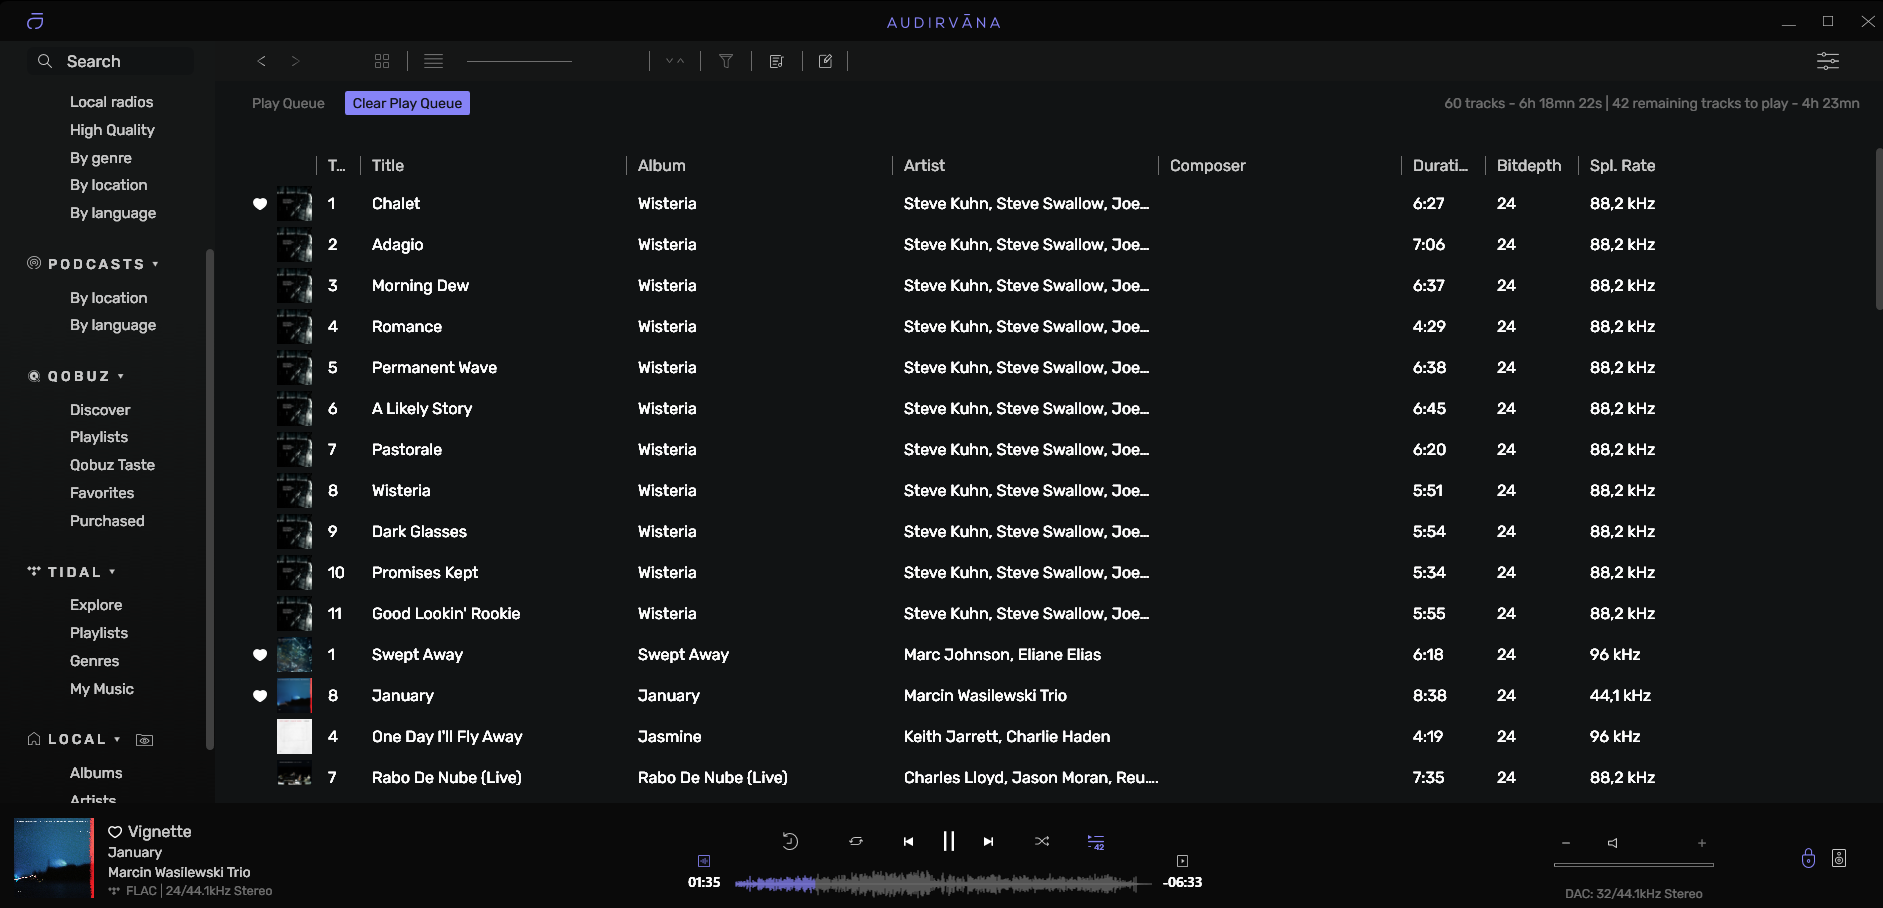Open Qobuz Discover
The image size is (1883, 908).
pyautogui.click(x=100, y=410)
